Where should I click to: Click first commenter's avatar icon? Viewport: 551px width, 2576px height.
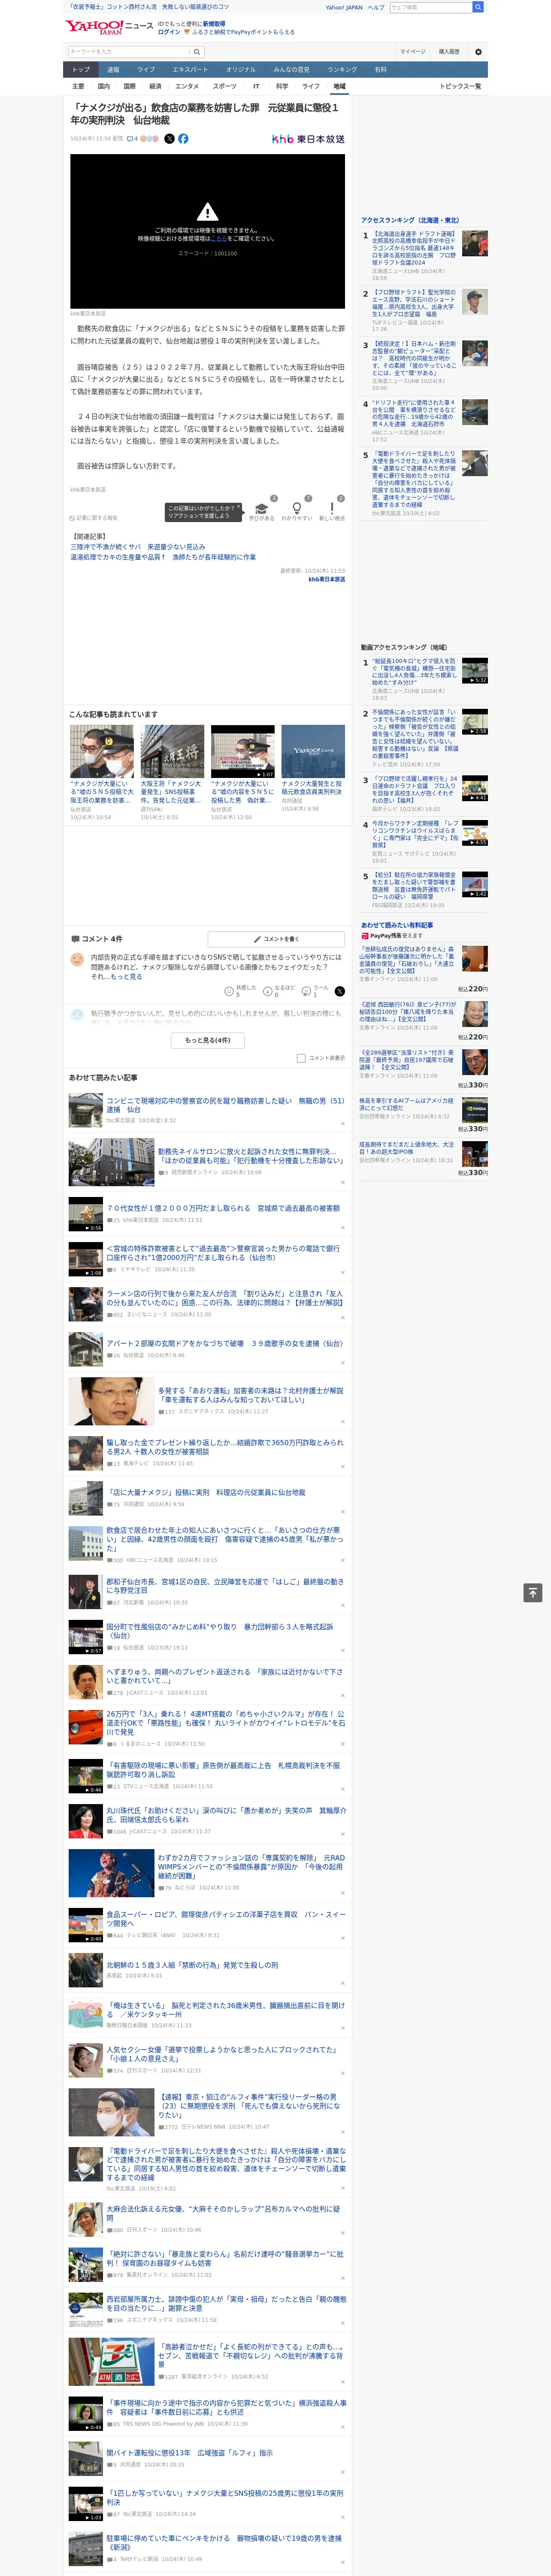coord(77,959)
